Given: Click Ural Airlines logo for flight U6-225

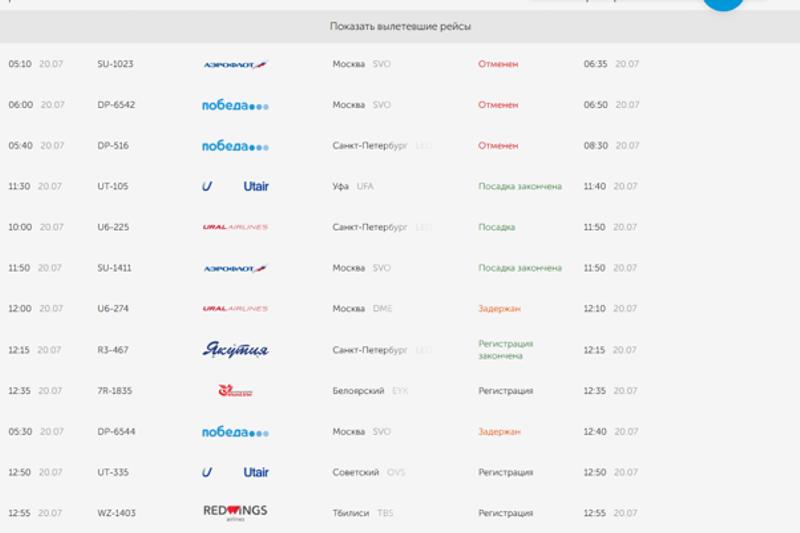Looking at the screenshot, I should [235, 227].
